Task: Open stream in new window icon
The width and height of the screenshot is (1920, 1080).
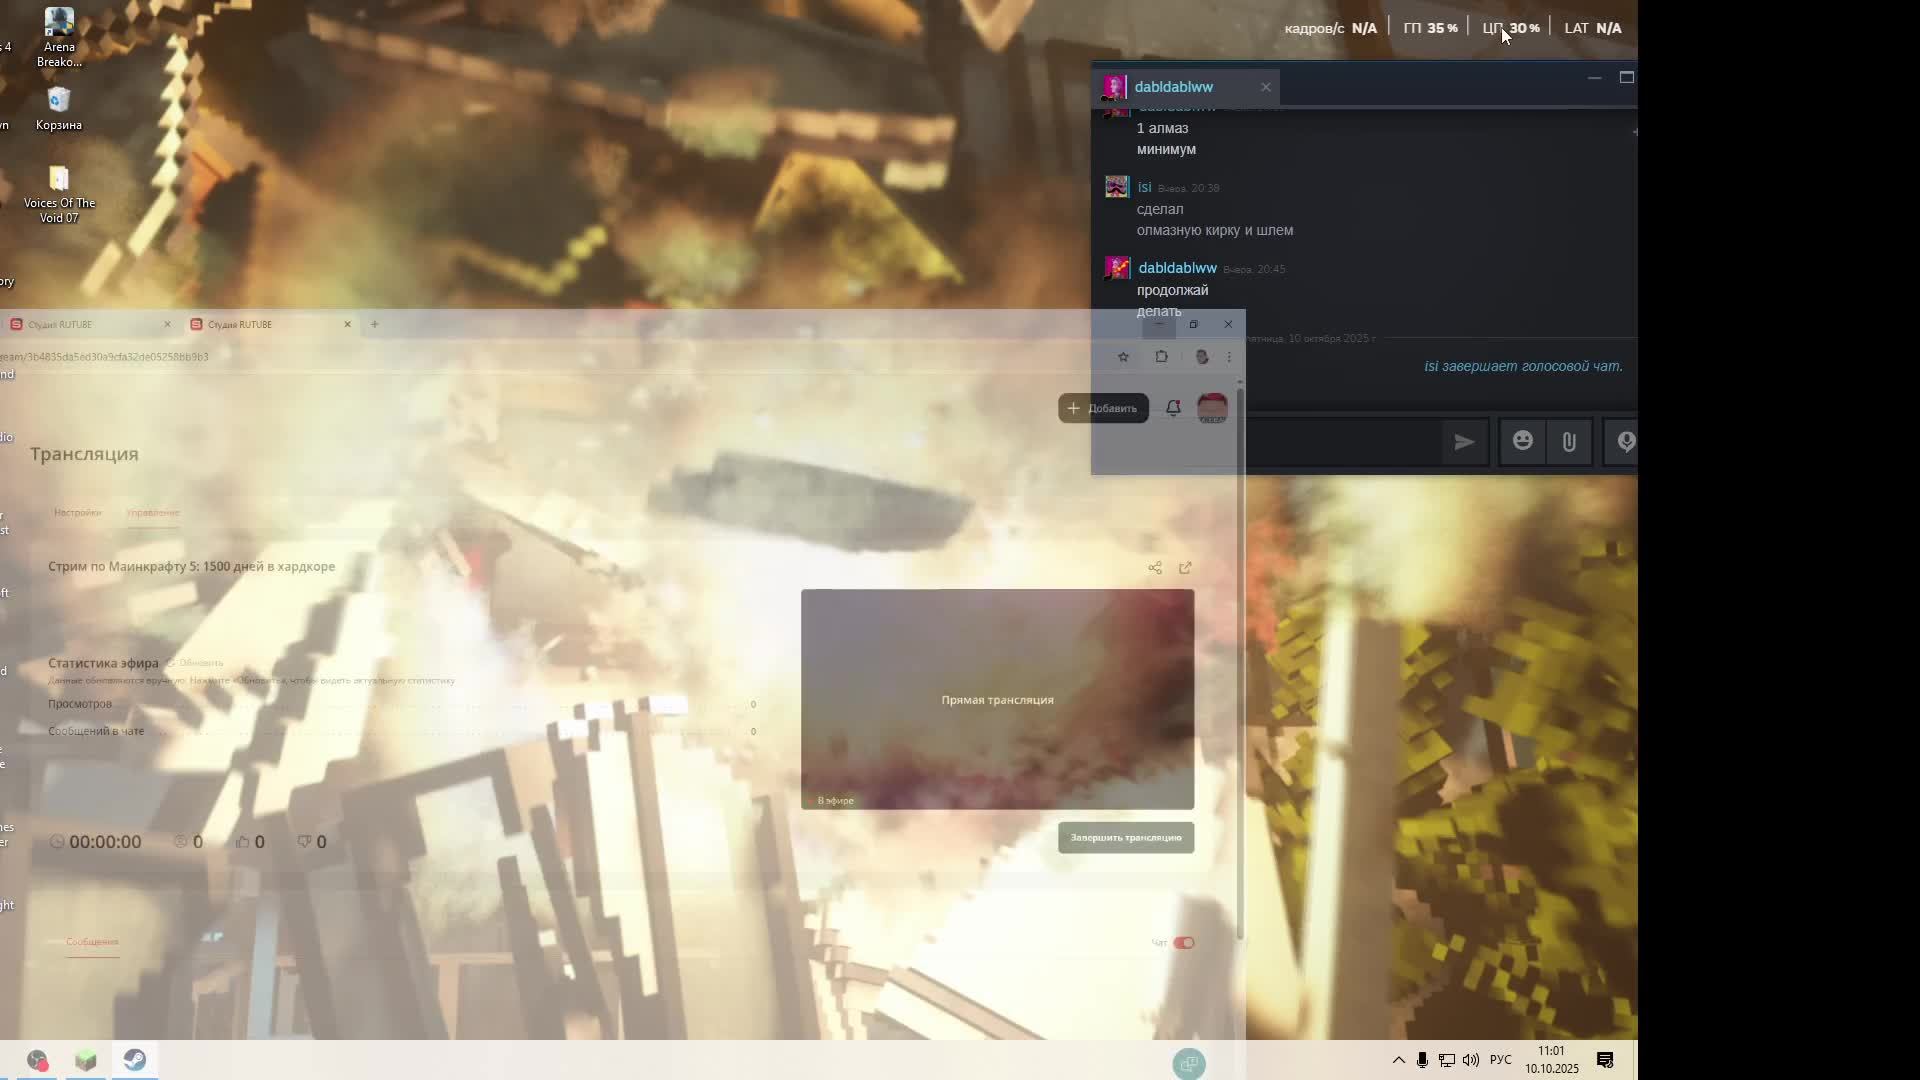Action: click(x=1185, y=568)
